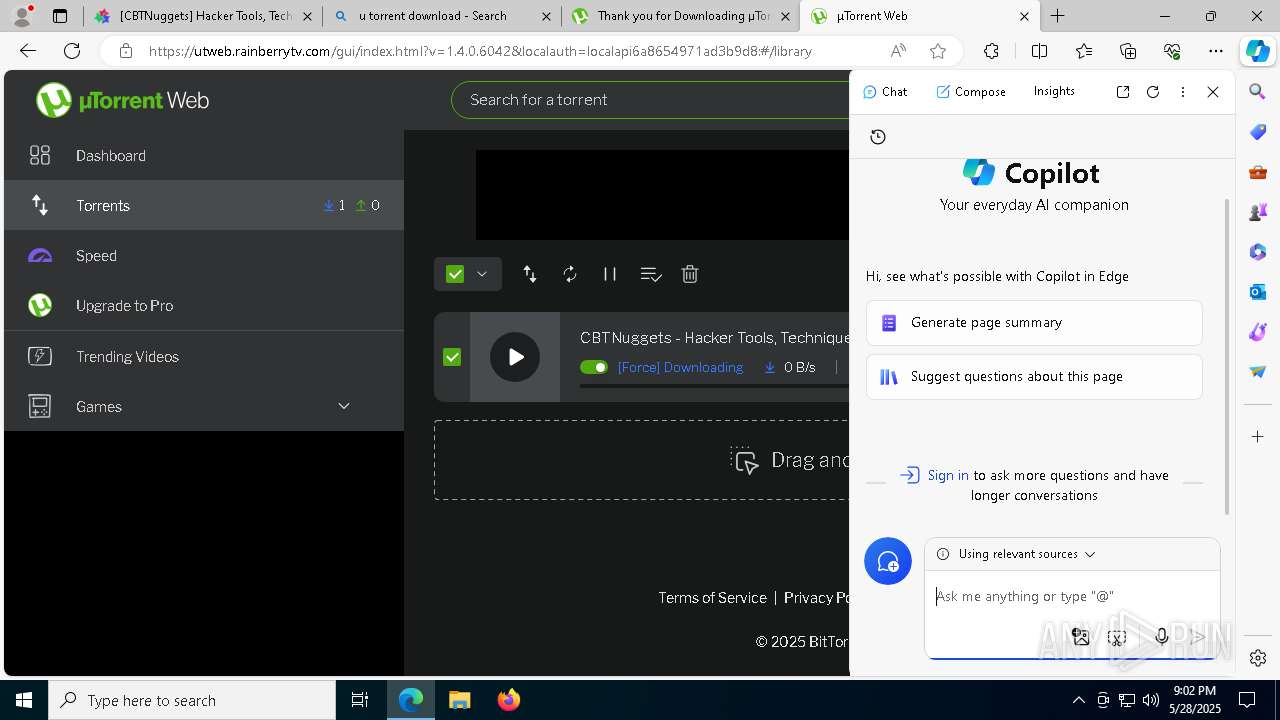Expand the Games menu chevron
Image resolution: width=1280 pixels, height=720 pixels.
click(x=344, y=406)
